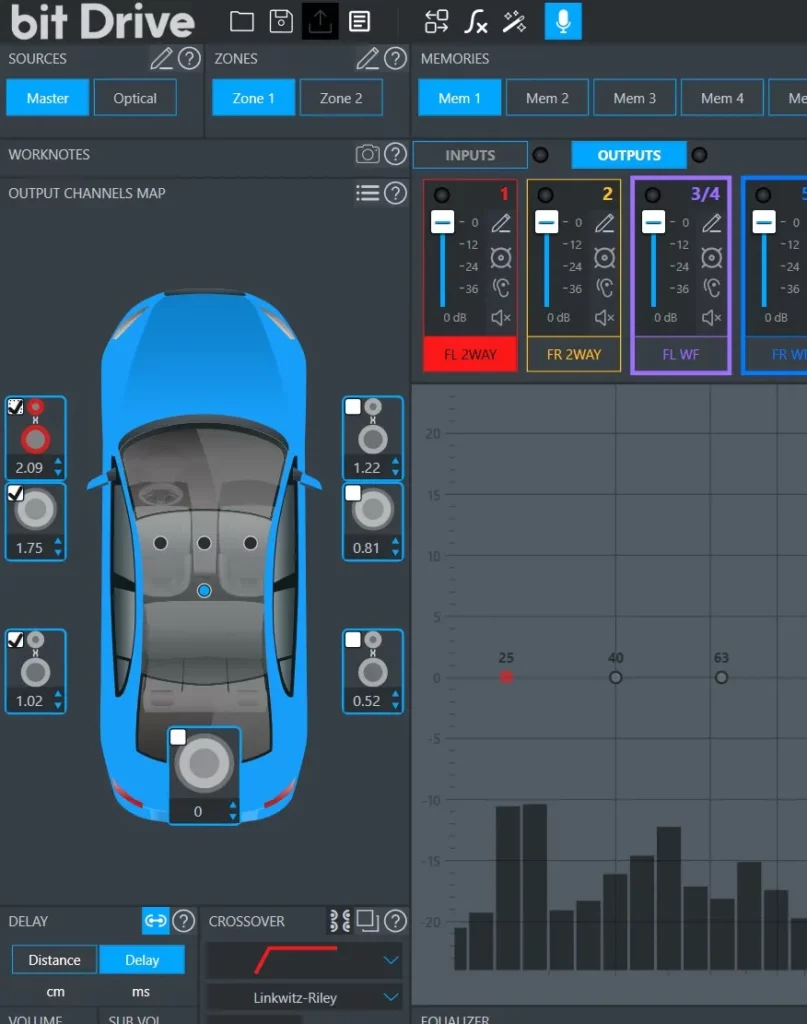Viewport: 807px width, 1024px height.
Task: Decrease the 0.81 delay value stepper
Action: (x=395, y=553)
